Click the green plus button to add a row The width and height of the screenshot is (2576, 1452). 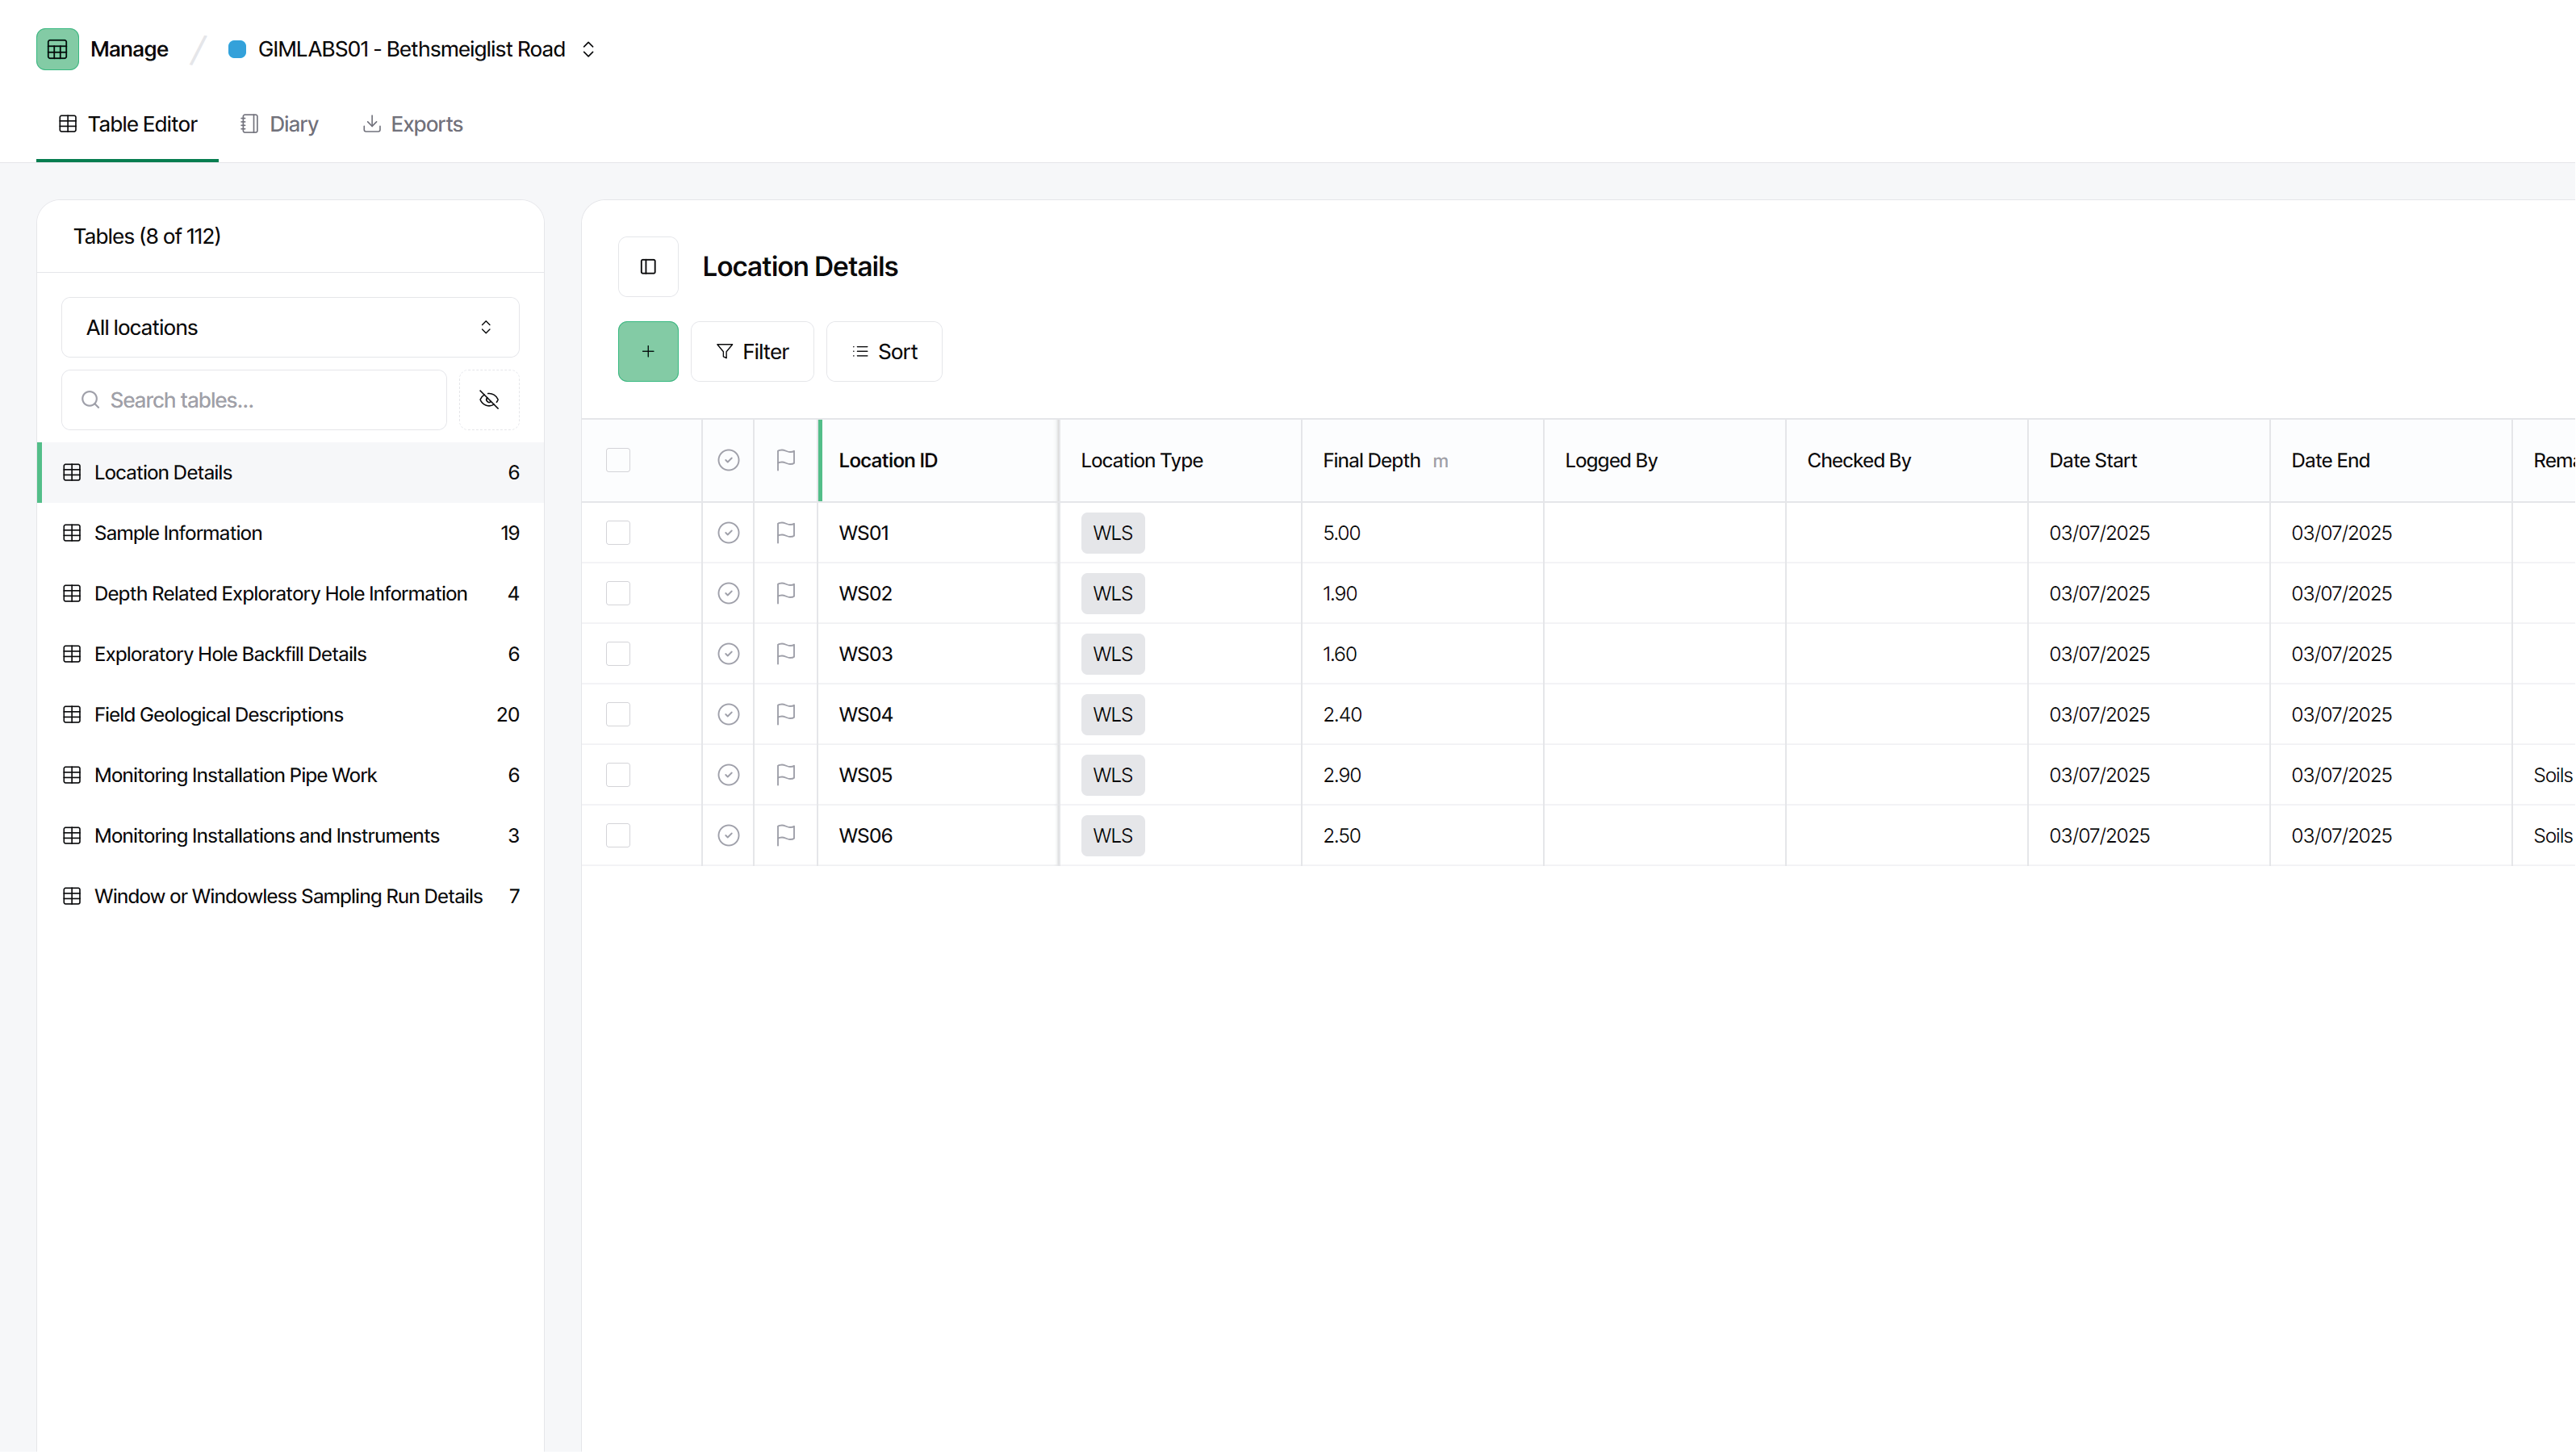click(x=648, y=351)
